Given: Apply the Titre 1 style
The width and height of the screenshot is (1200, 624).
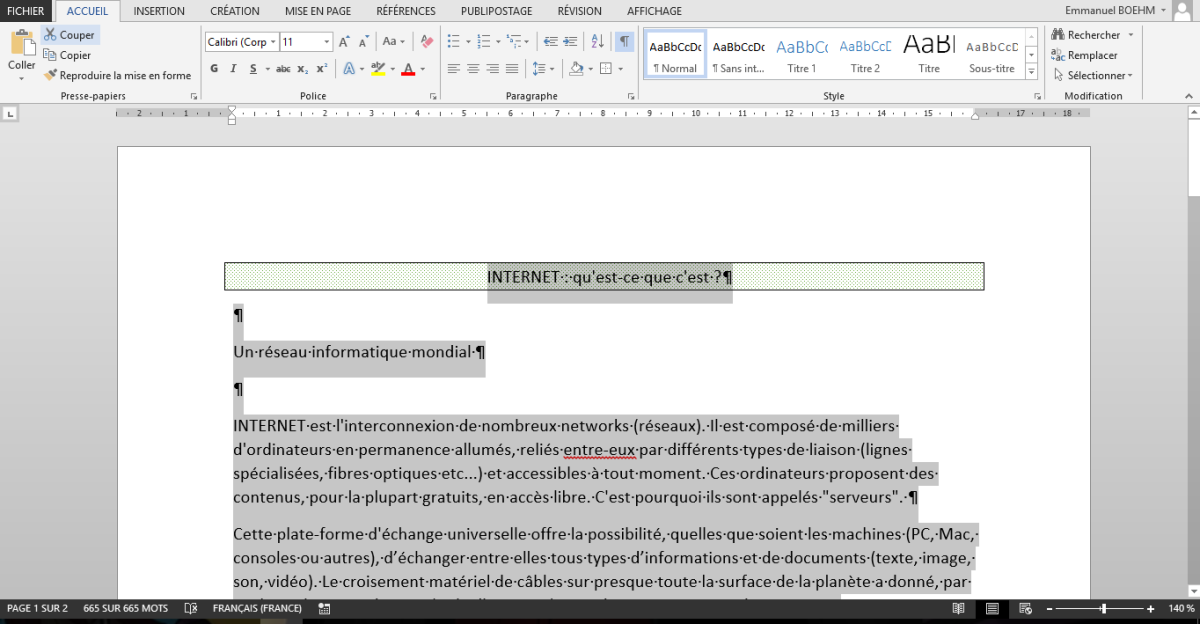Looking at the screenshot, I should 802,55.
